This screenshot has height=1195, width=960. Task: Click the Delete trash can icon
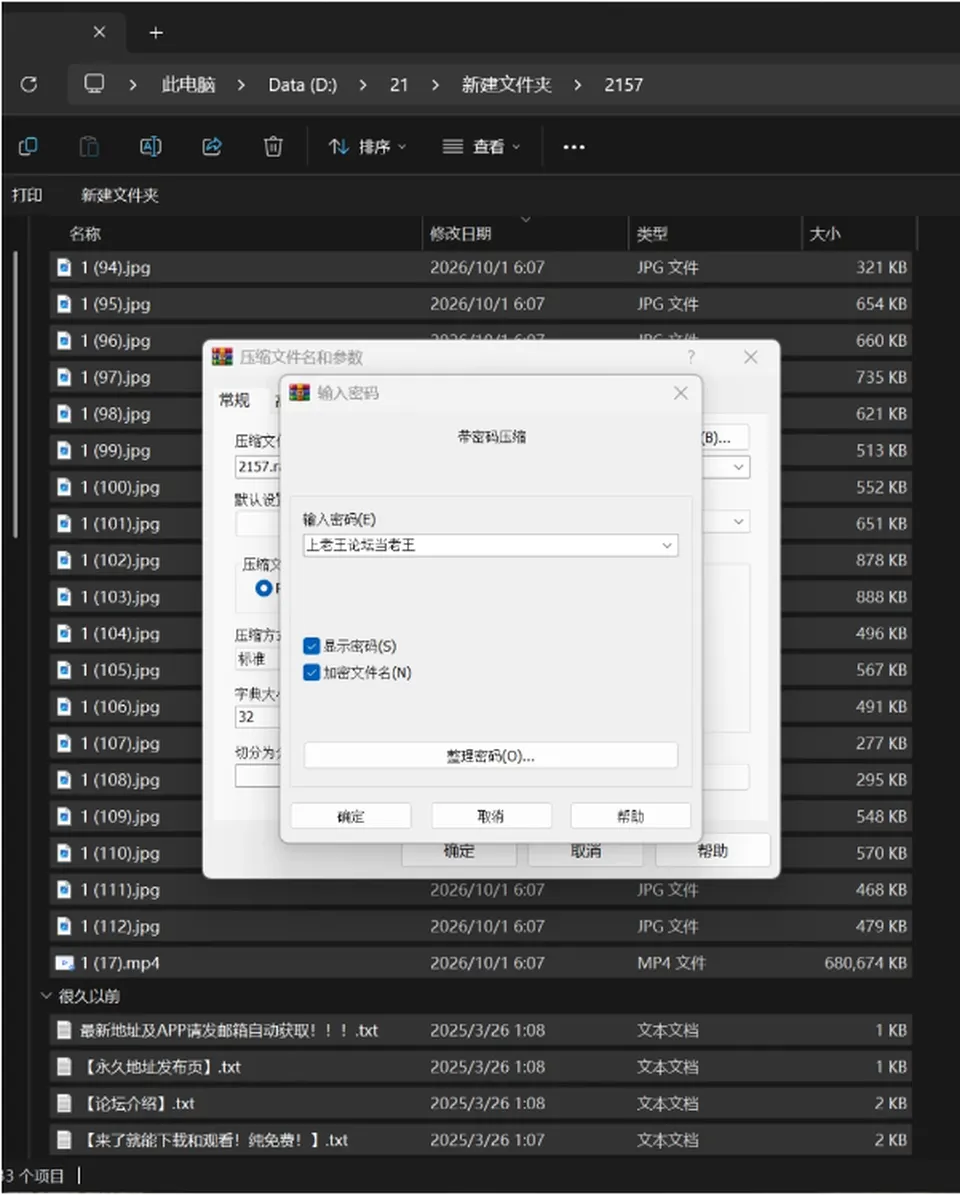tap(273, 146)
